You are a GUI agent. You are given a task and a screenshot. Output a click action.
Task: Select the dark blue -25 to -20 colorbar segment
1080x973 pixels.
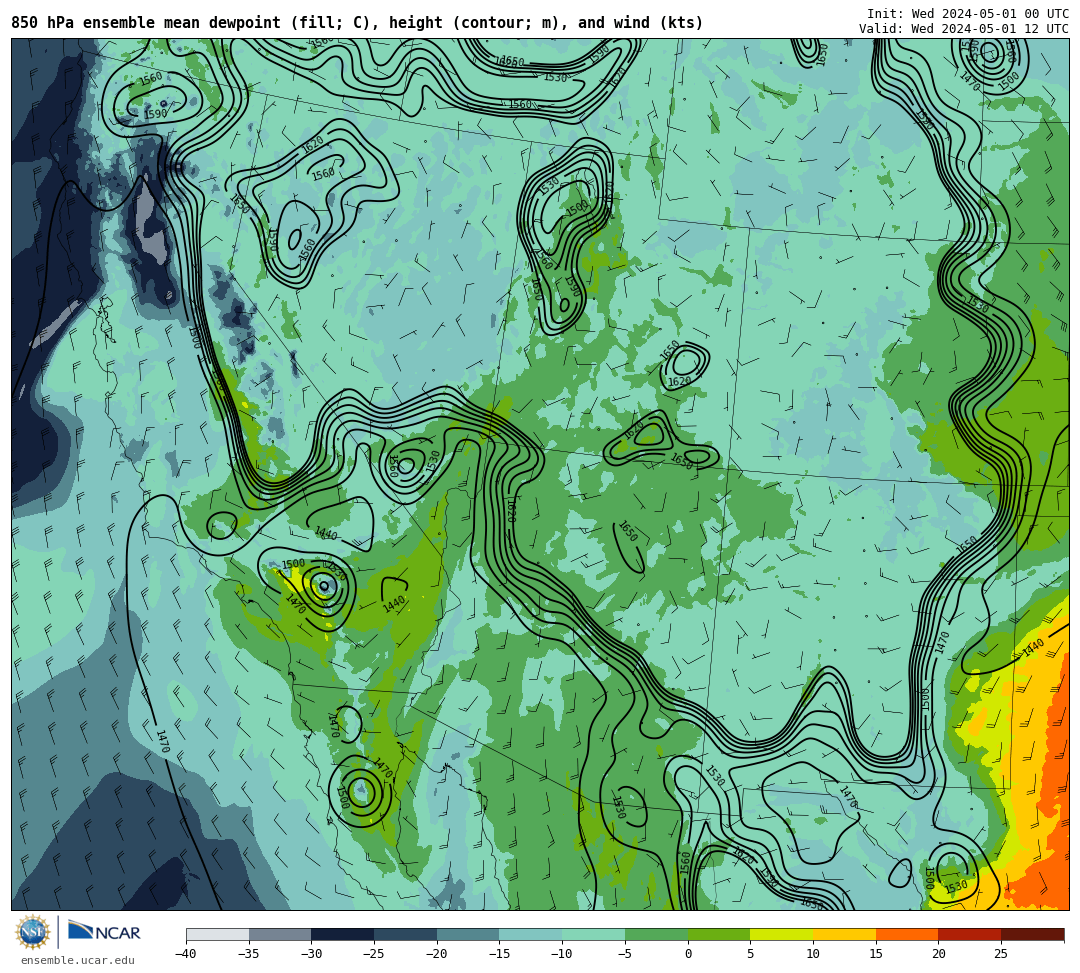(x=406, y=934)
